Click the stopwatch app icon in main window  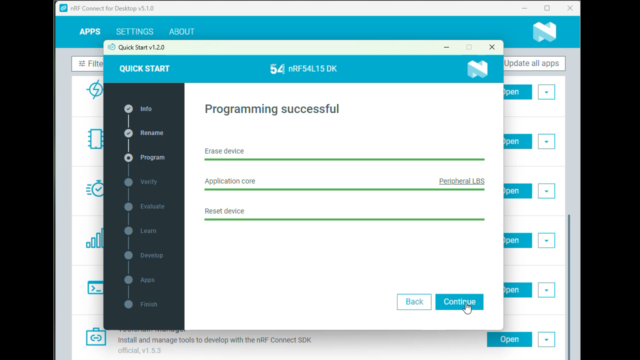(x=95, y=188)
